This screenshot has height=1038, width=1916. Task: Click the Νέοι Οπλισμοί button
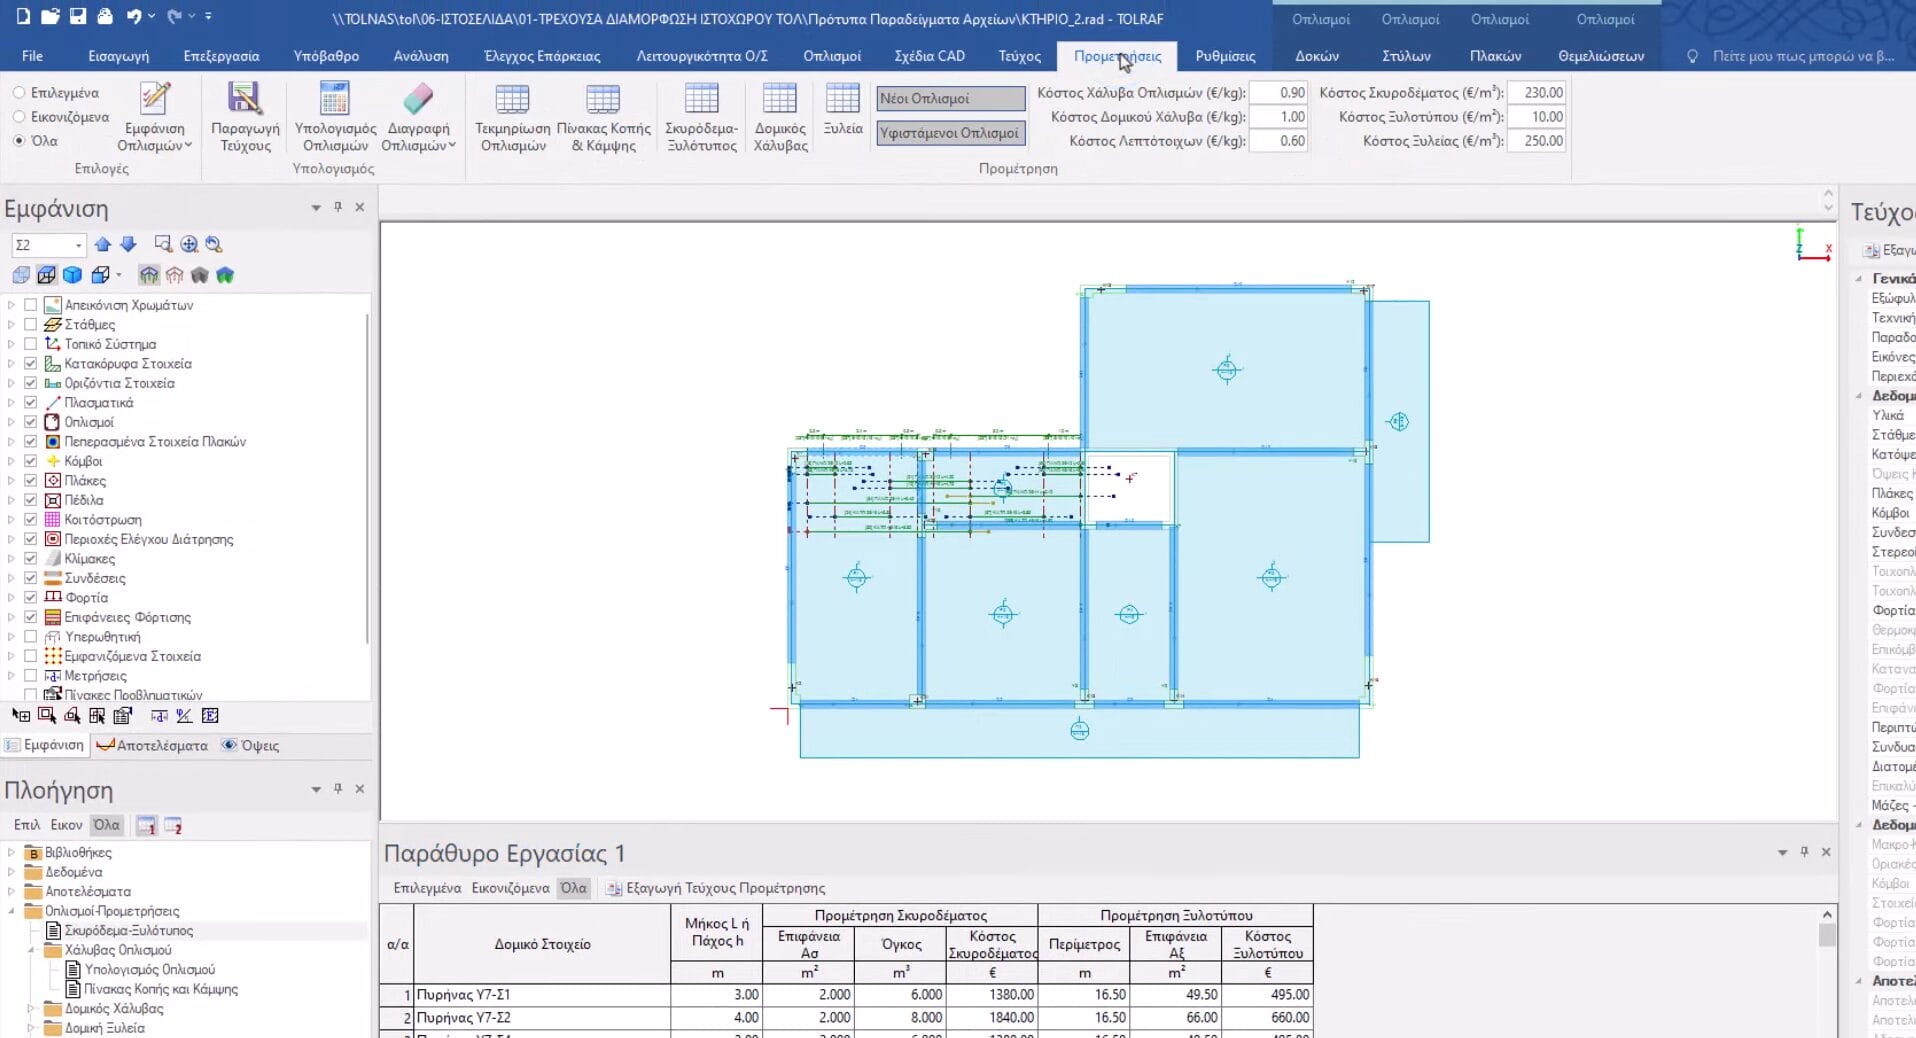click(950, 99)
